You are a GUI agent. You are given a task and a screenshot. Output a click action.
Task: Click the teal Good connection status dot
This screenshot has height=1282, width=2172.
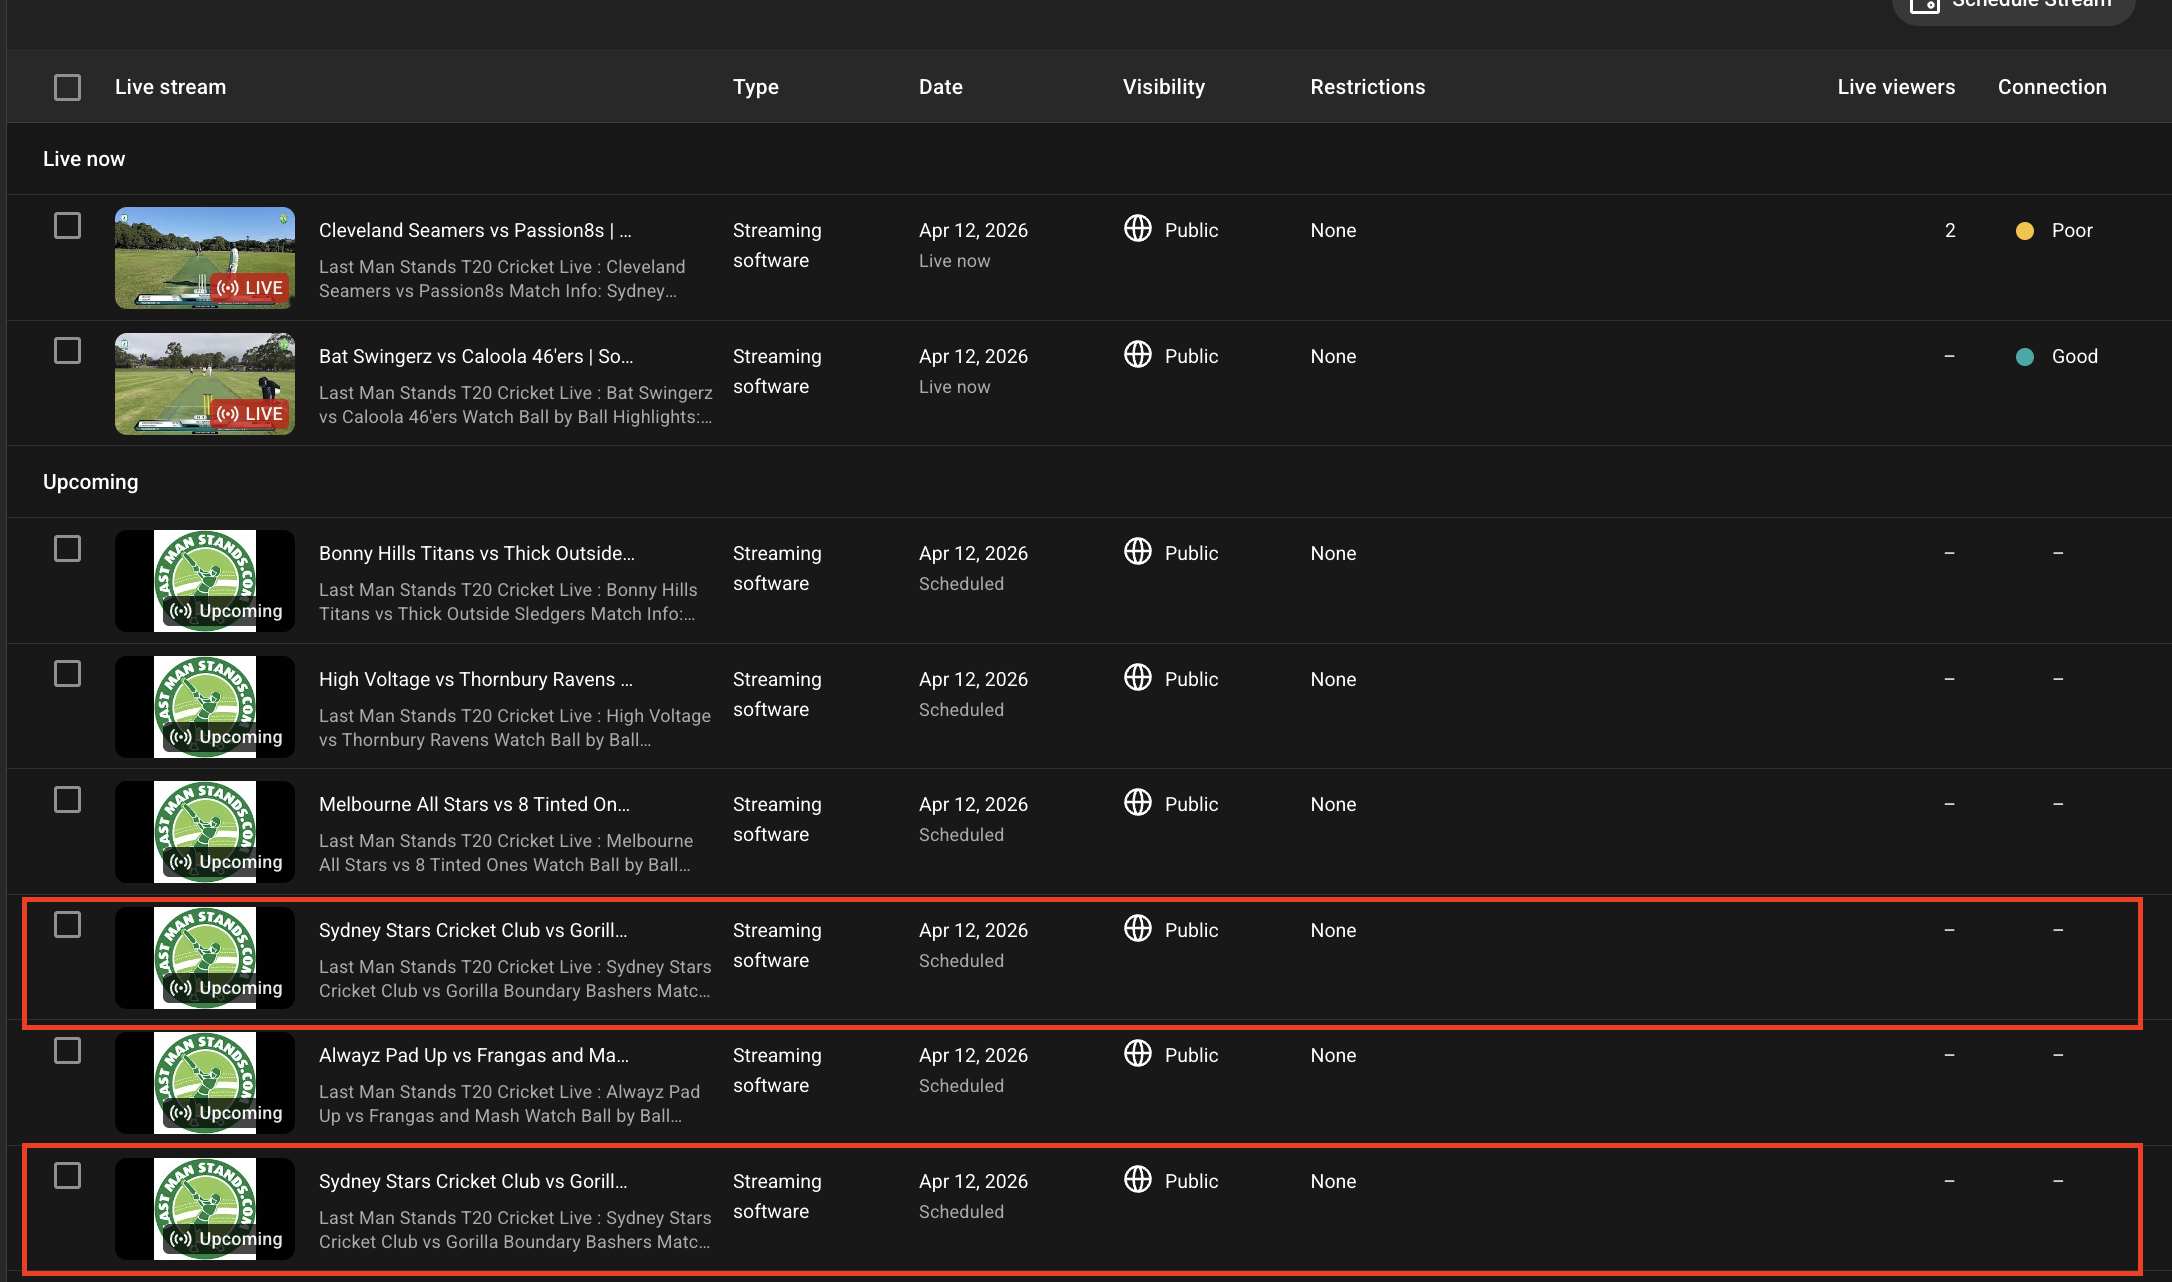2025,357
